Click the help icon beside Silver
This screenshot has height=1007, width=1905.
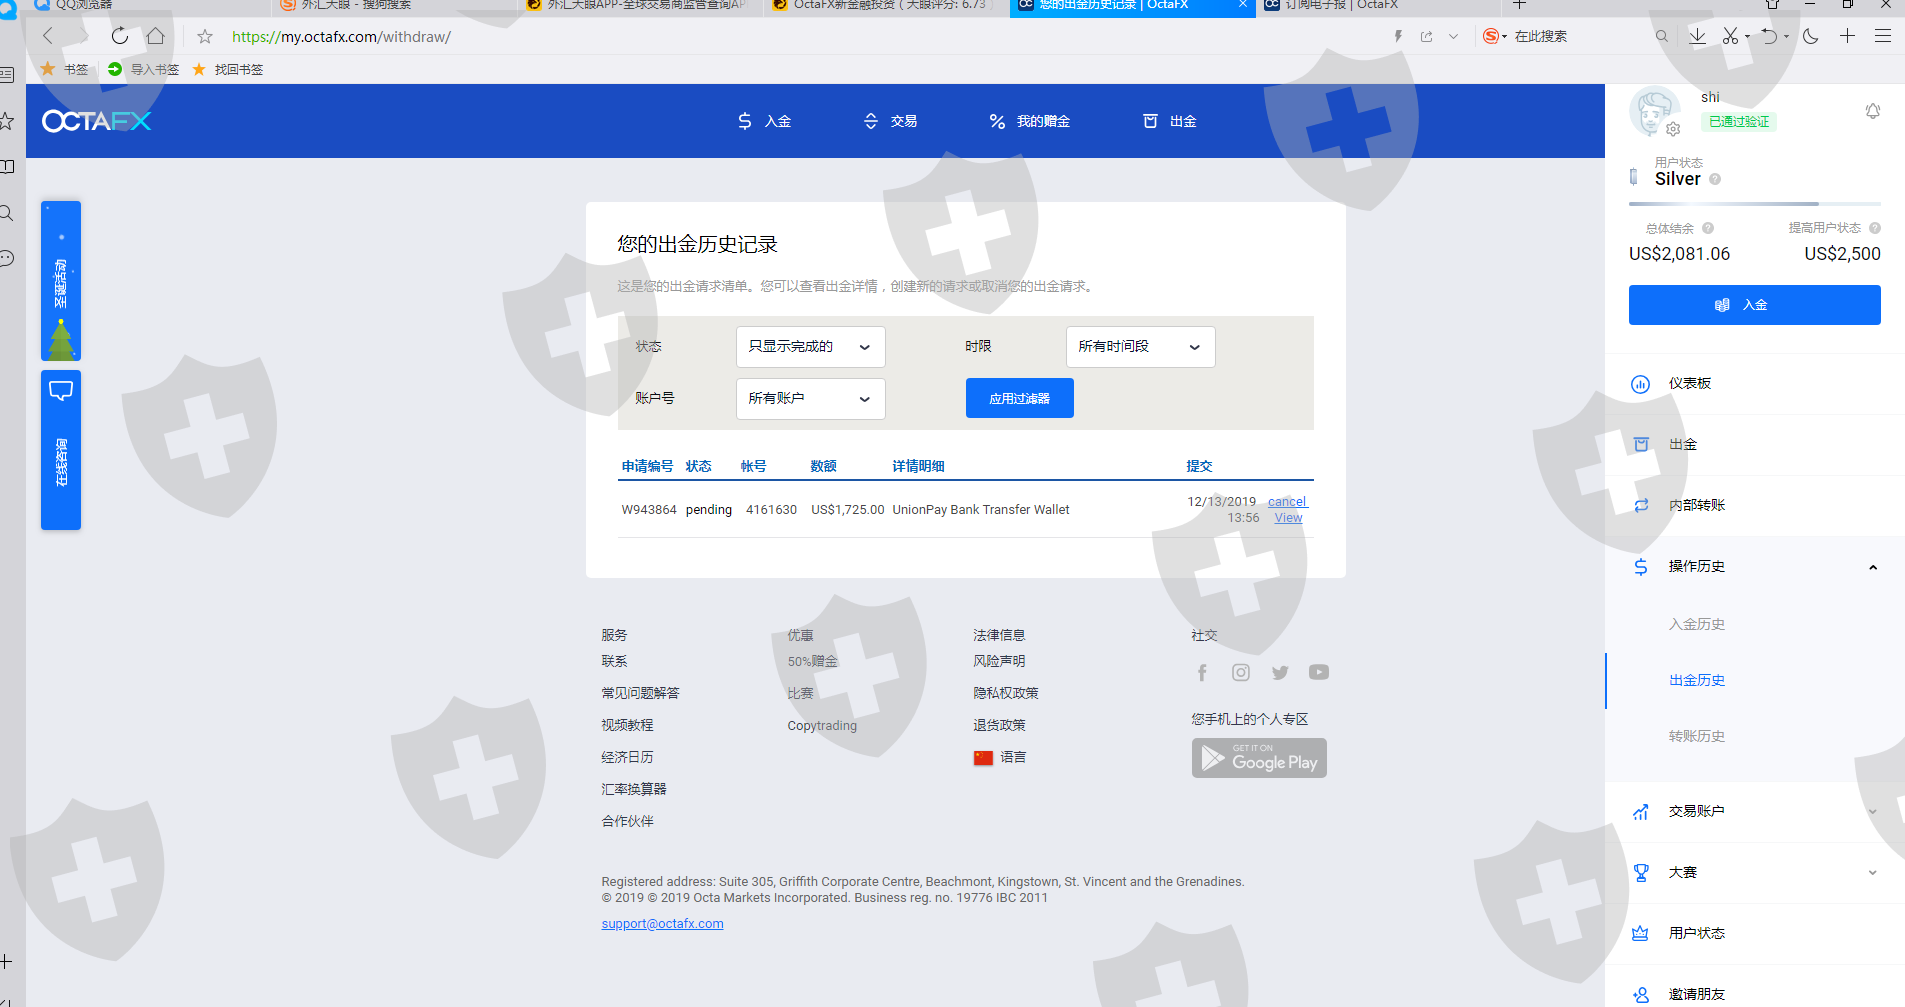tap(1715, 180)
